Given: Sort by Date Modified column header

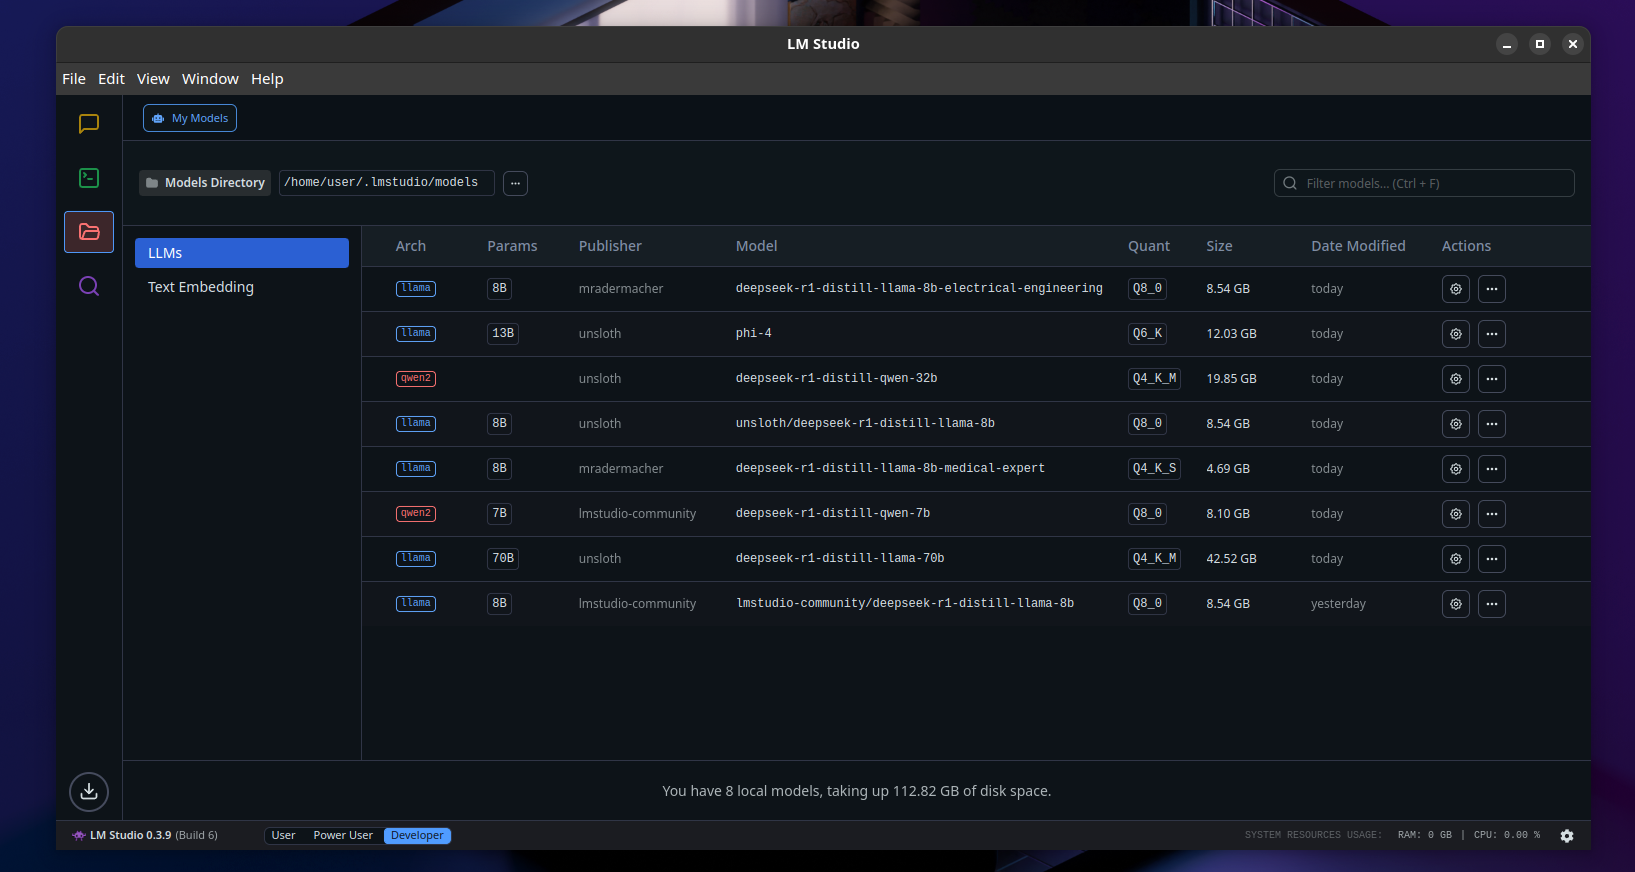Looking at the screenshot, I should (1358, 246).
